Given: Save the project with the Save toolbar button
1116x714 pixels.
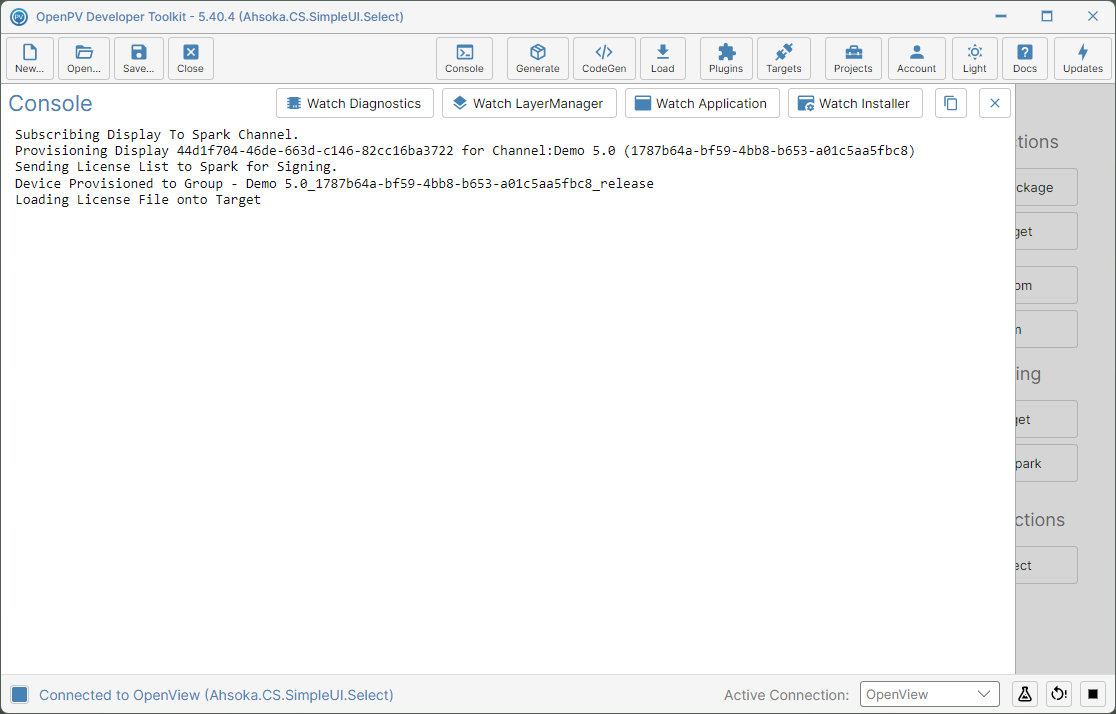Looking at the screenshot, I should pyautogui.click(x=139, y=58).
